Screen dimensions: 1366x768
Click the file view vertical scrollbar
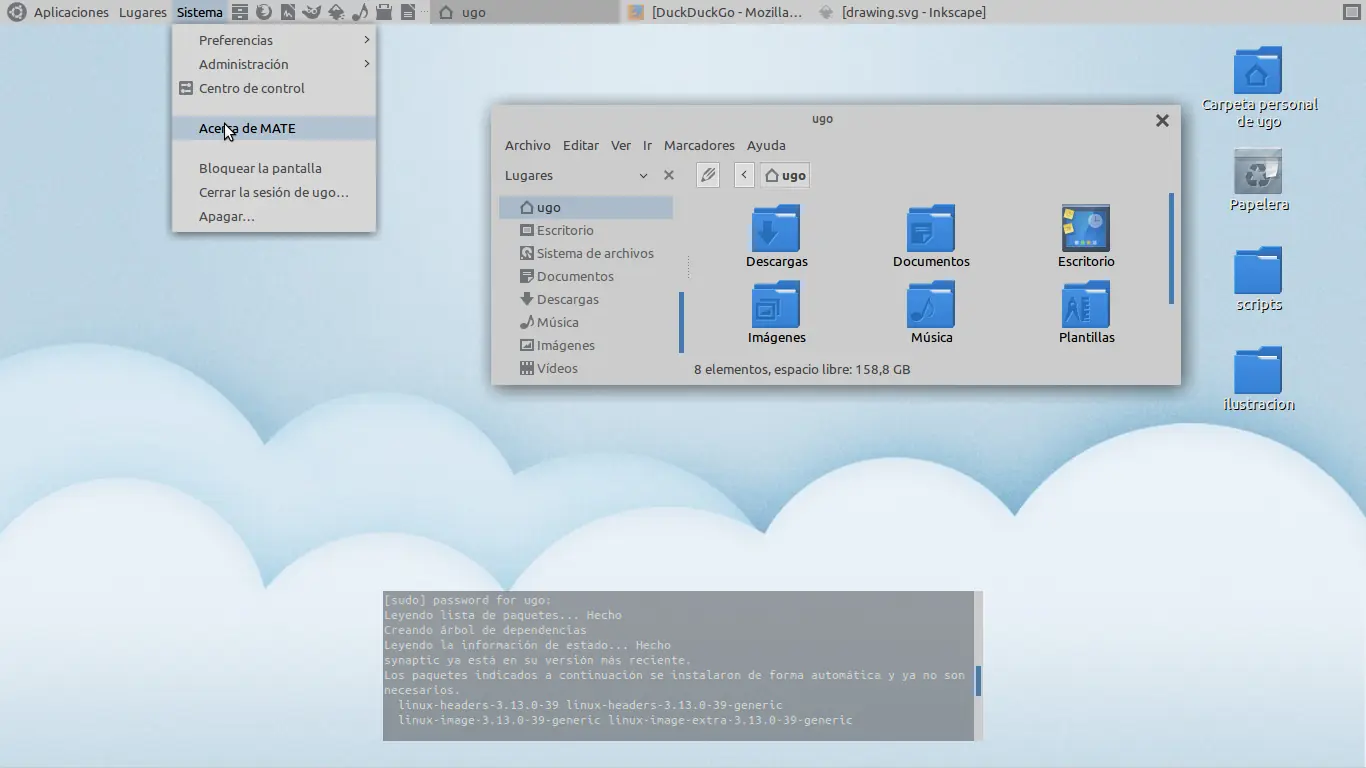(1171, 248)
